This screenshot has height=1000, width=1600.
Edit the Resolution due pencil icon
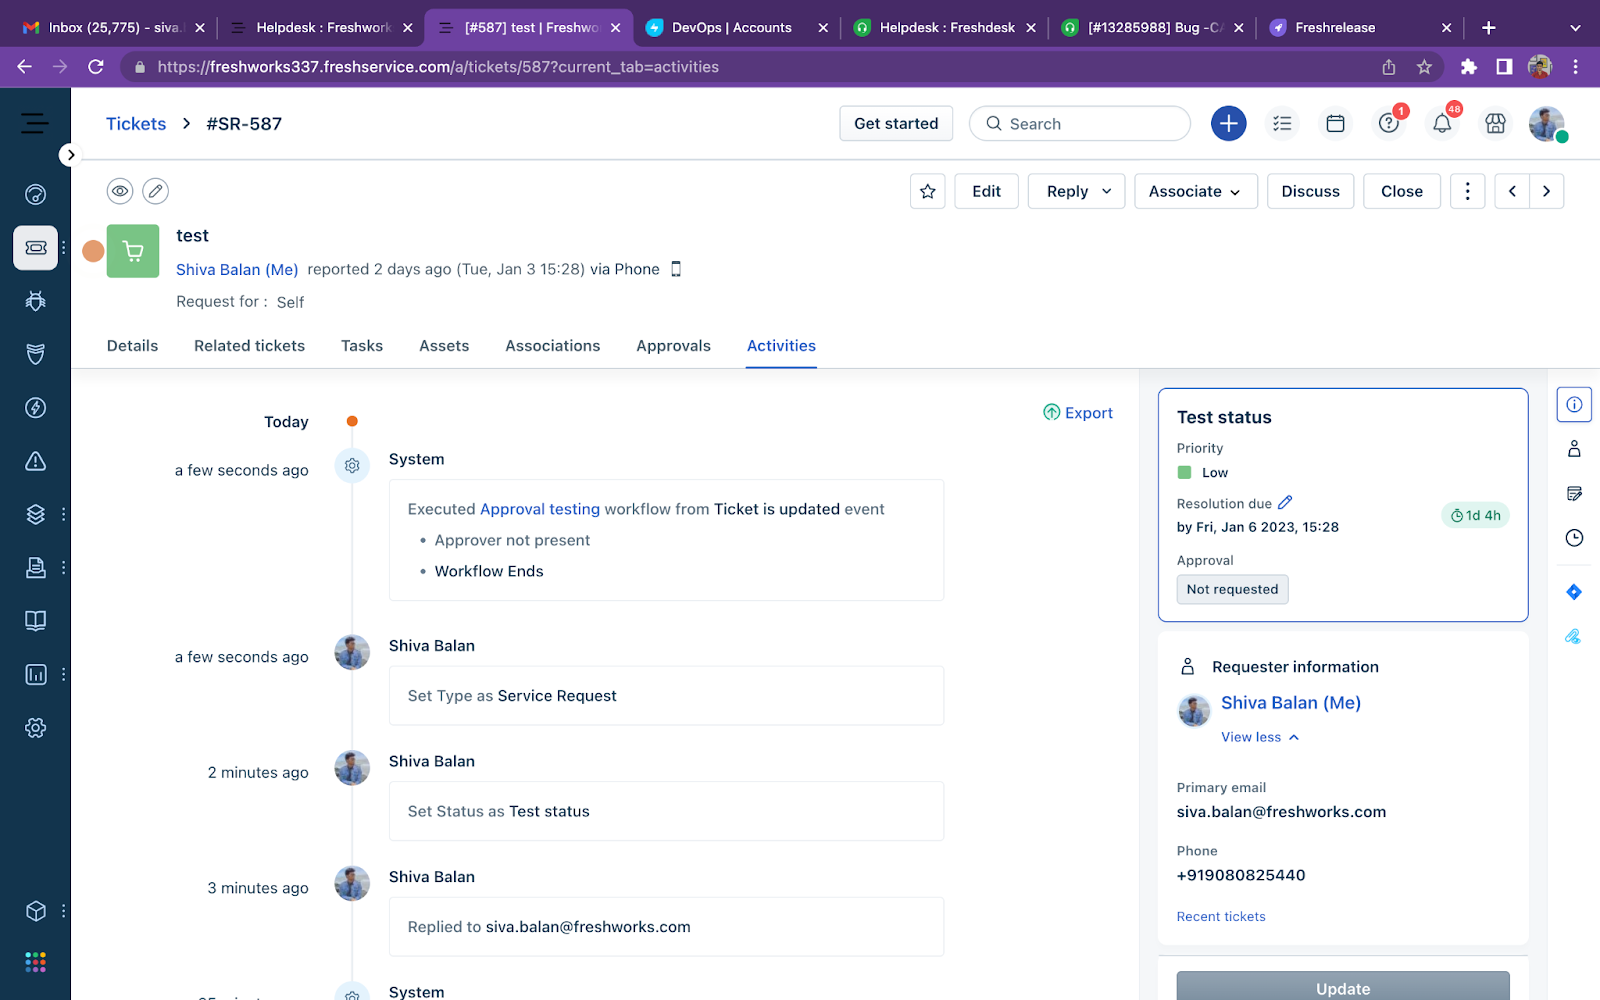[x=1285, y=503]
